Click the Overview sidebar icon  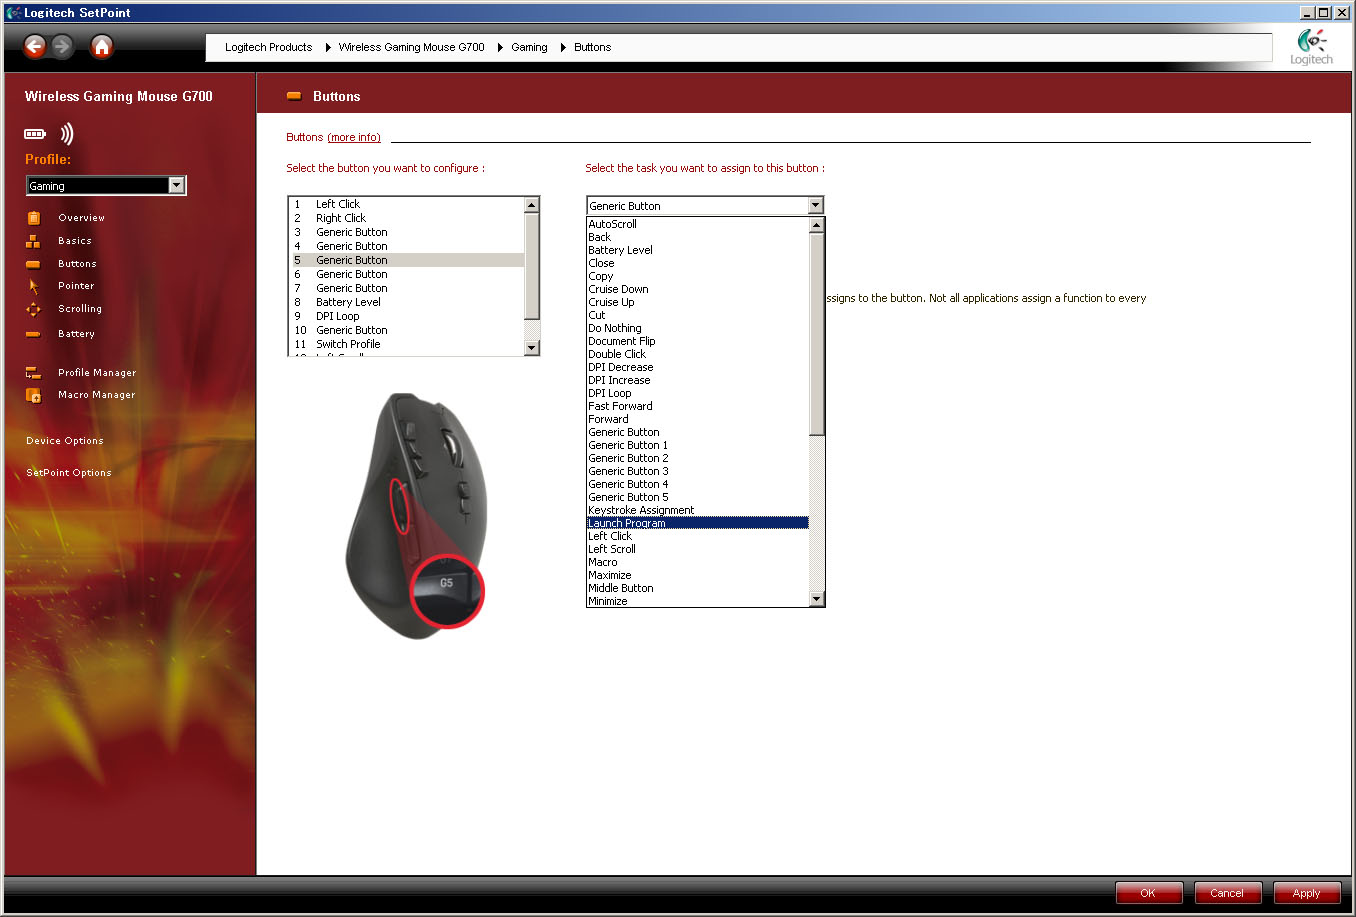click(33, 218)
